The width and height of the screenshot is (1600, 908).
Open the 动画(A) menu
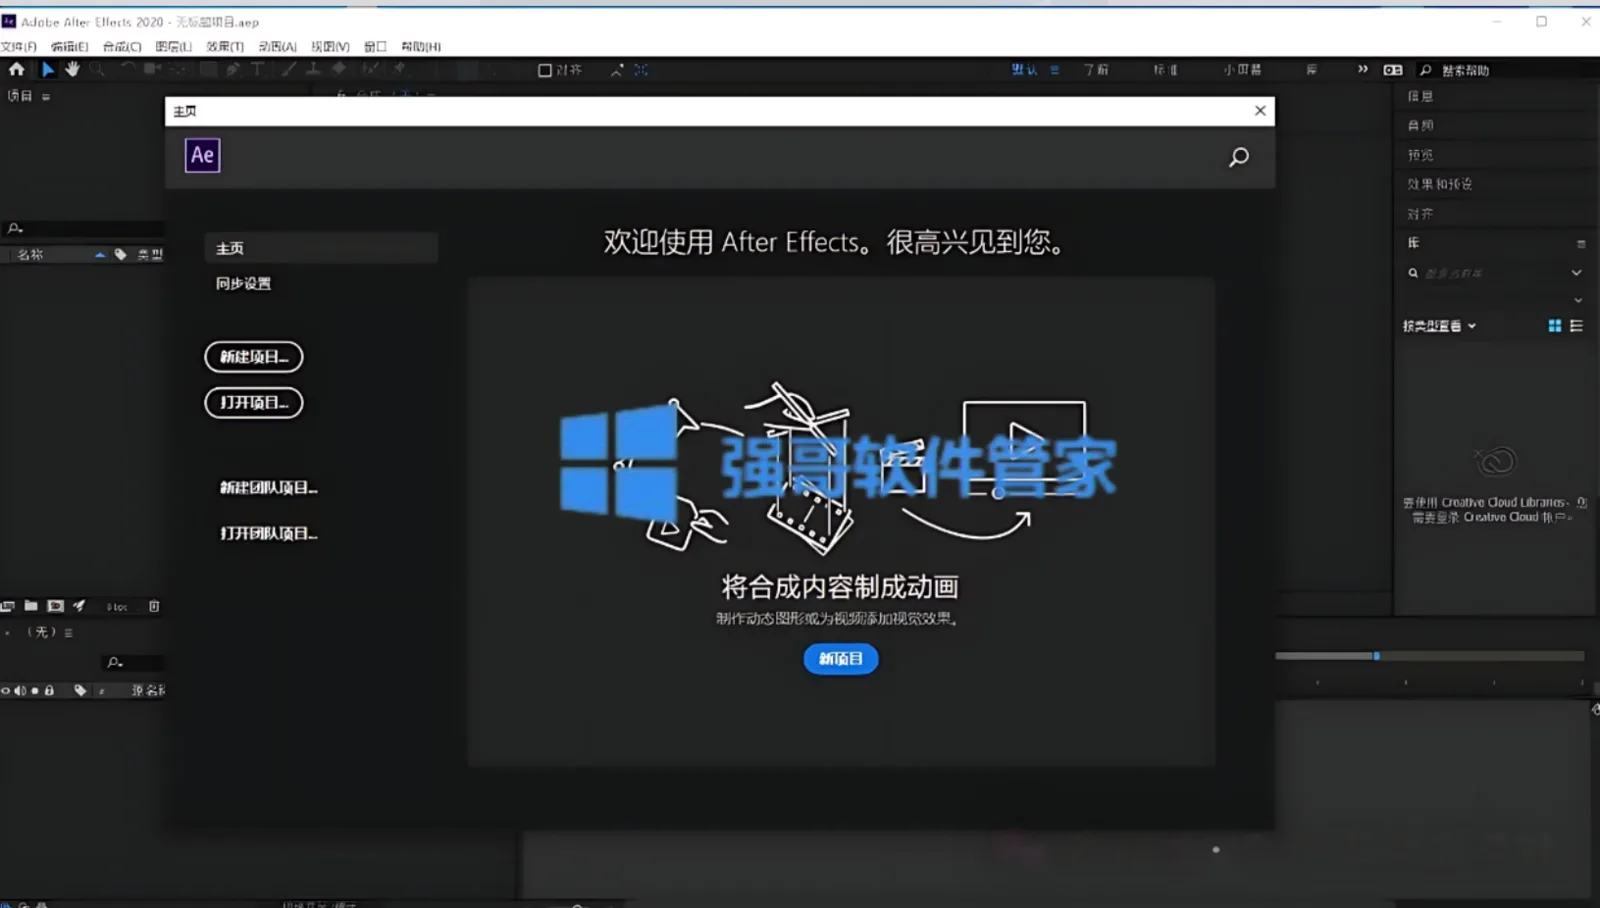(x=278, y=46)
